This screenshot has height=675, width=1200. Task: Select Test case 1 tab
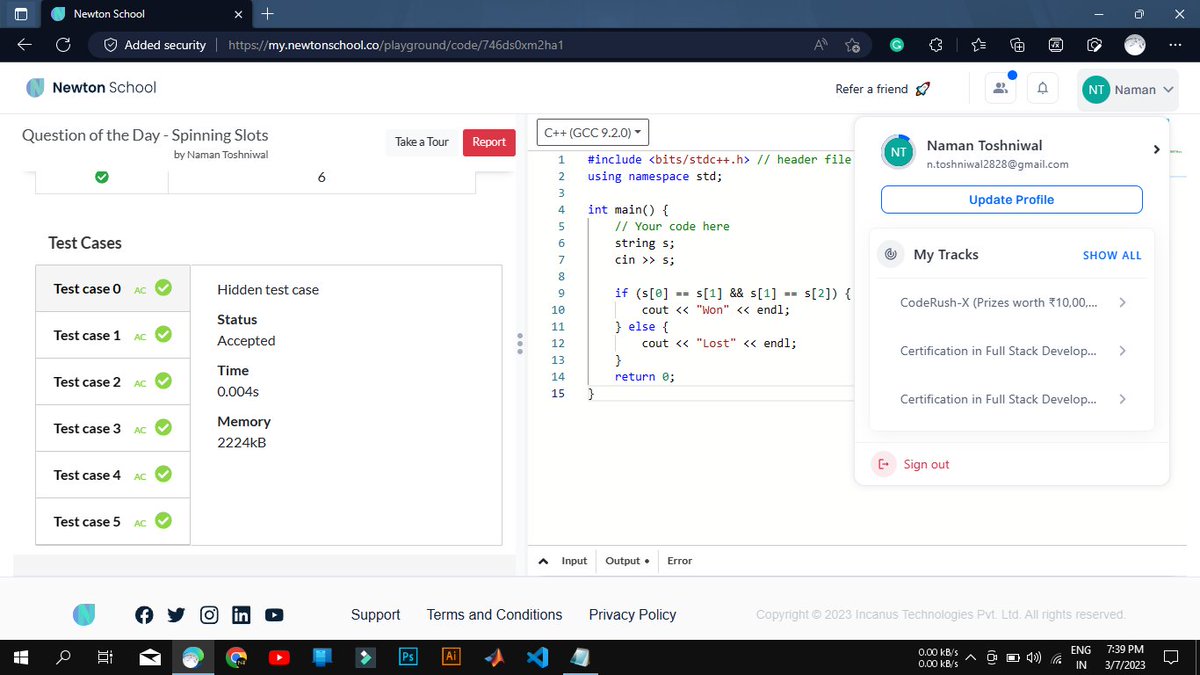coord(113,335)
